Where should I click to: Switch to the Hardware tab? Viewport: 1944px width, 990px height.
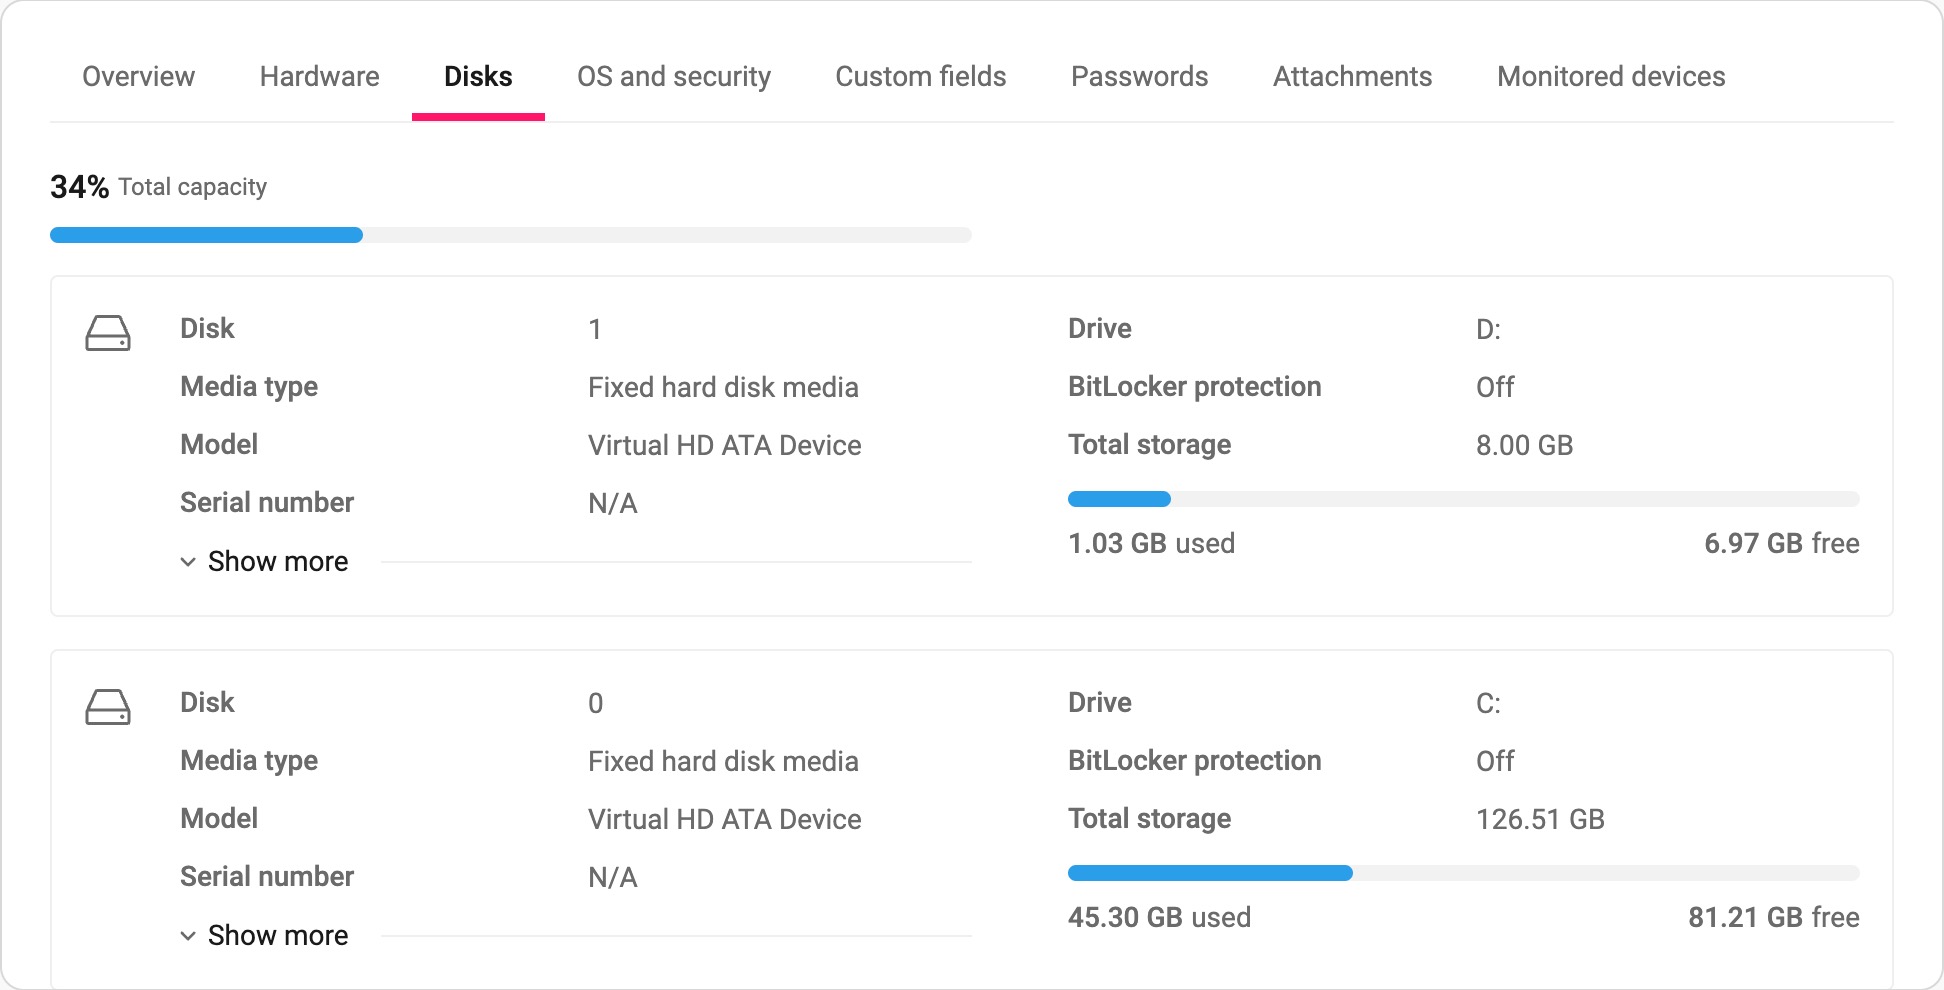pos(319,76)
